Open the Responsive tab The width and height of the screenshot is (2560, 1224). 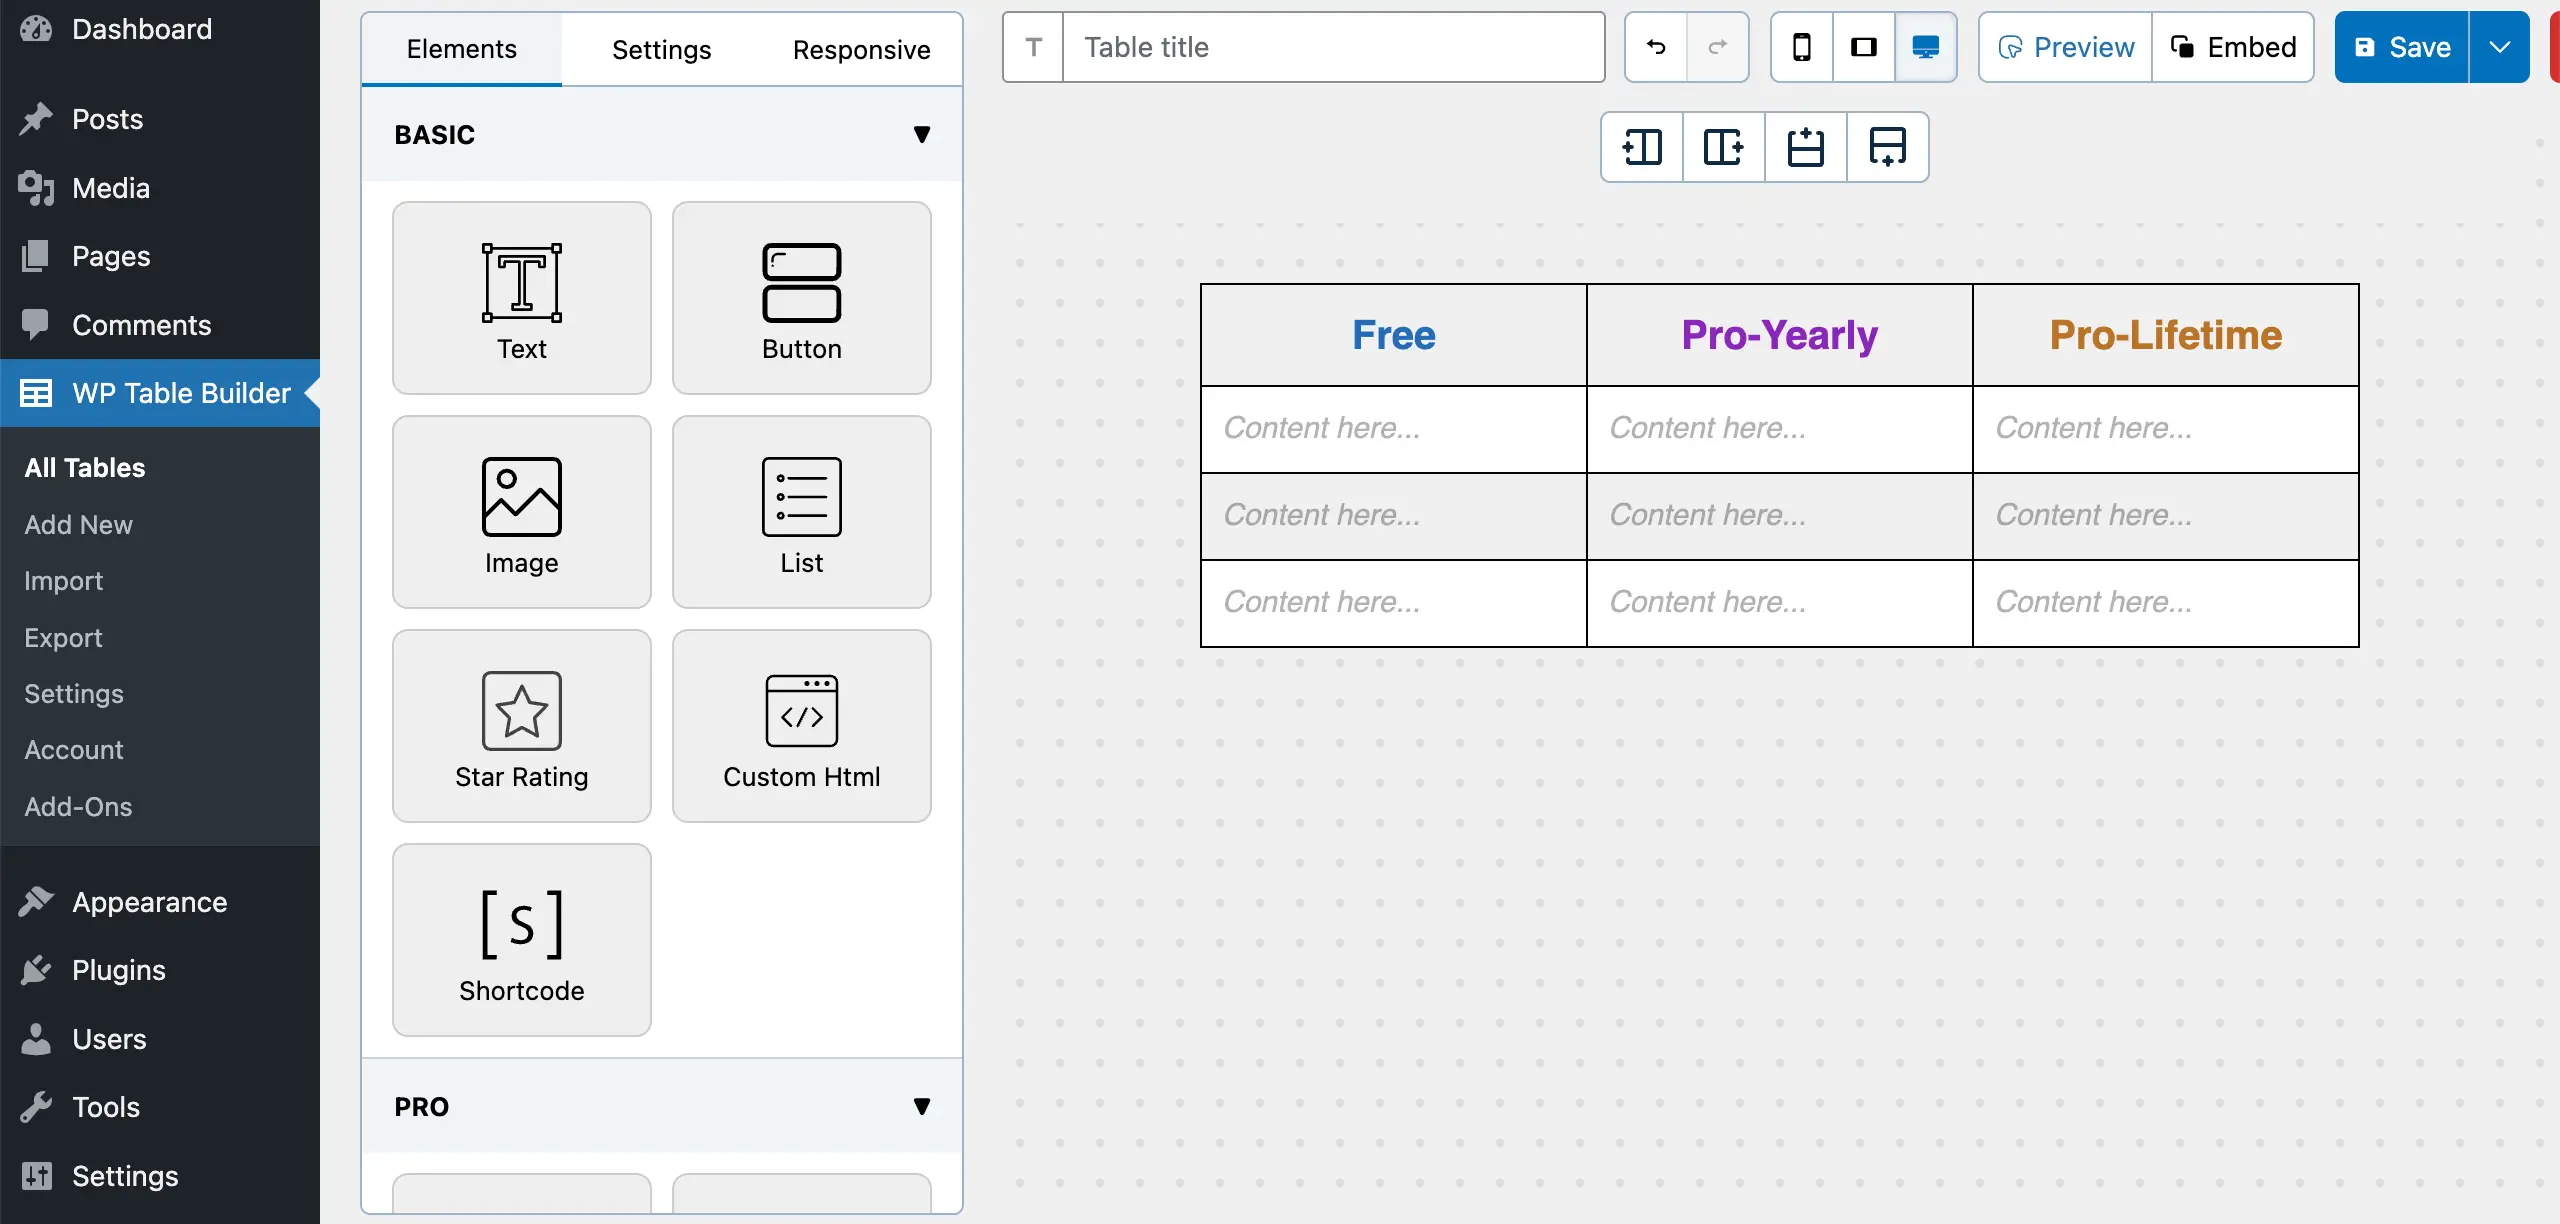861,49
